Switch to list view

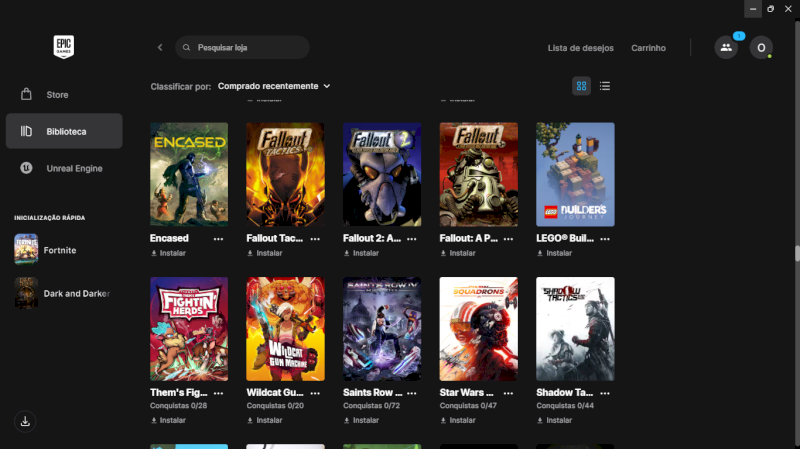[x=605, y=86]
